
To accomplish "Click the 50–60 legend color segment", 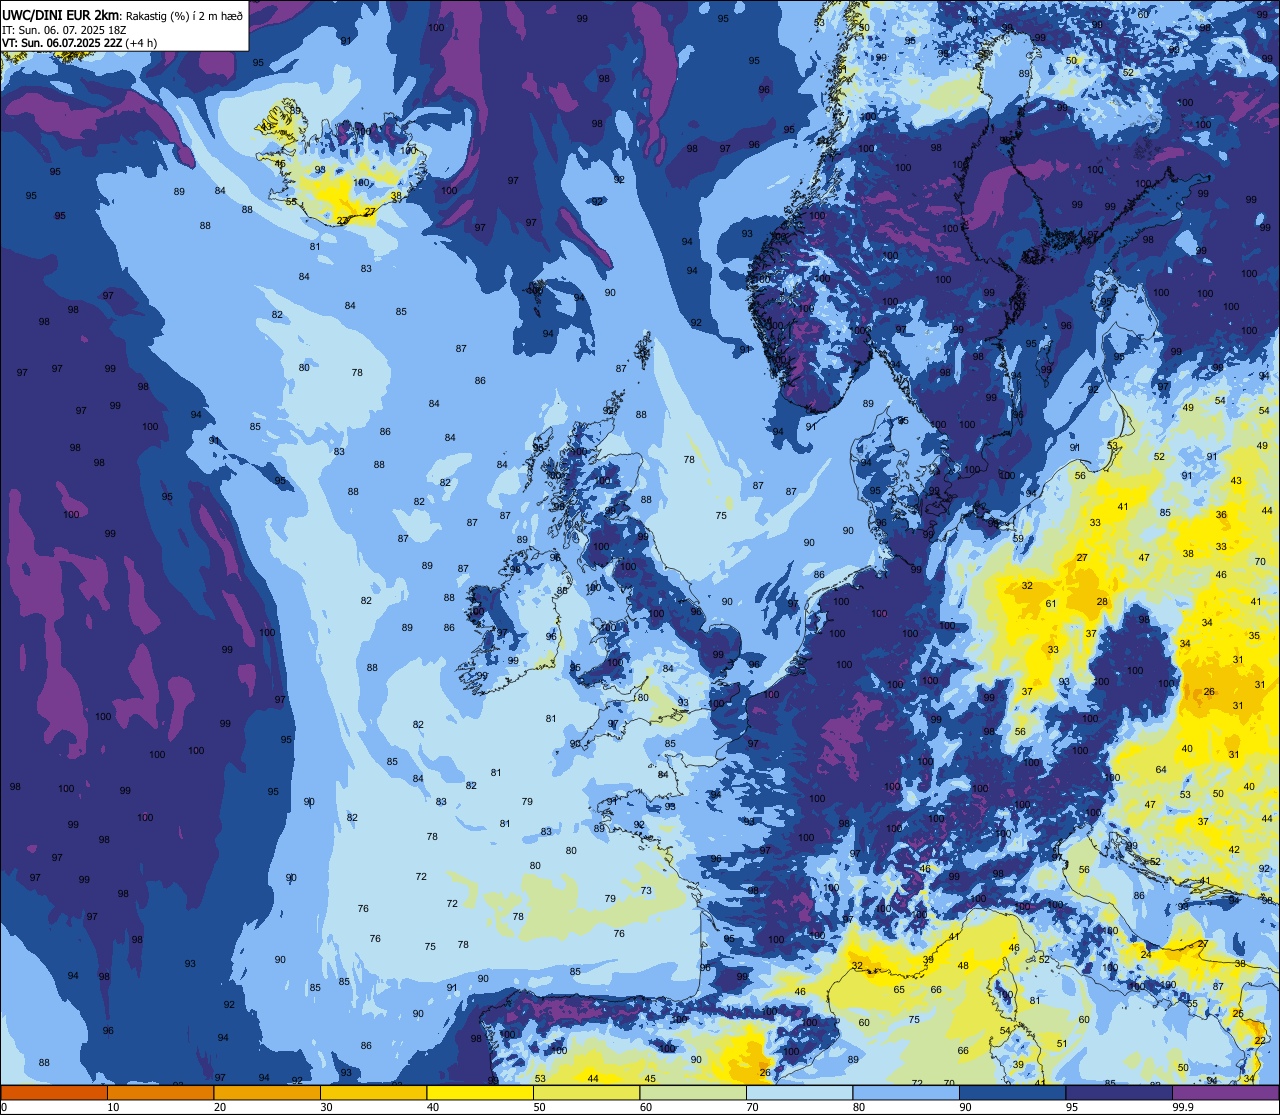I will 586,1093.
